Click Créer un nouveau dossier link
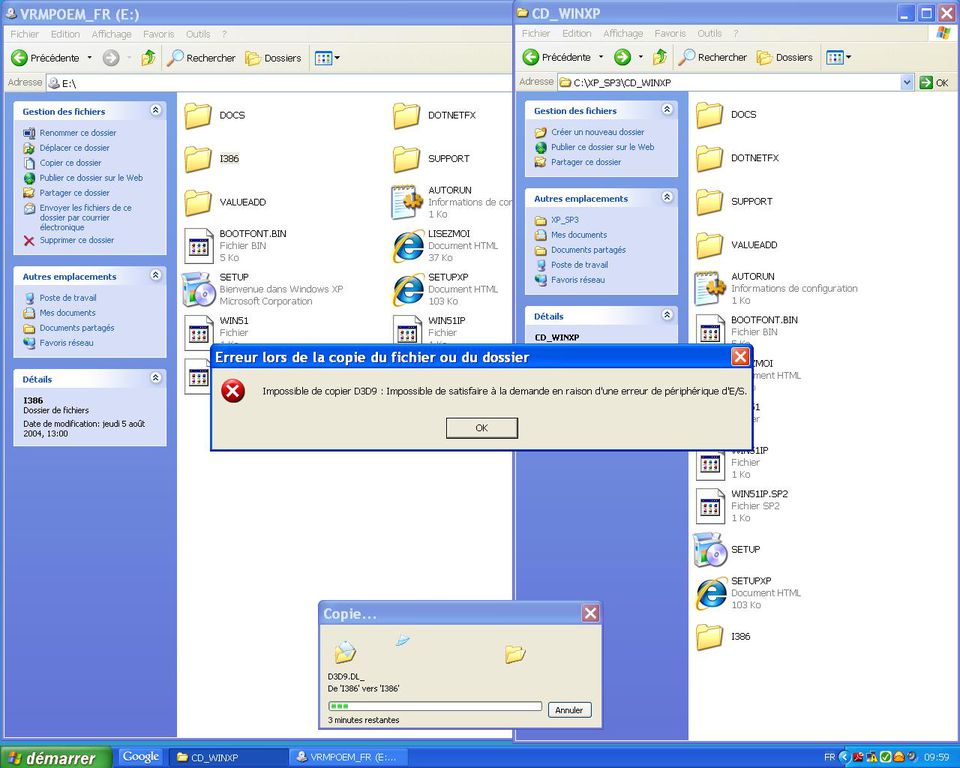960x768 pixels. [x=597, y=132]
